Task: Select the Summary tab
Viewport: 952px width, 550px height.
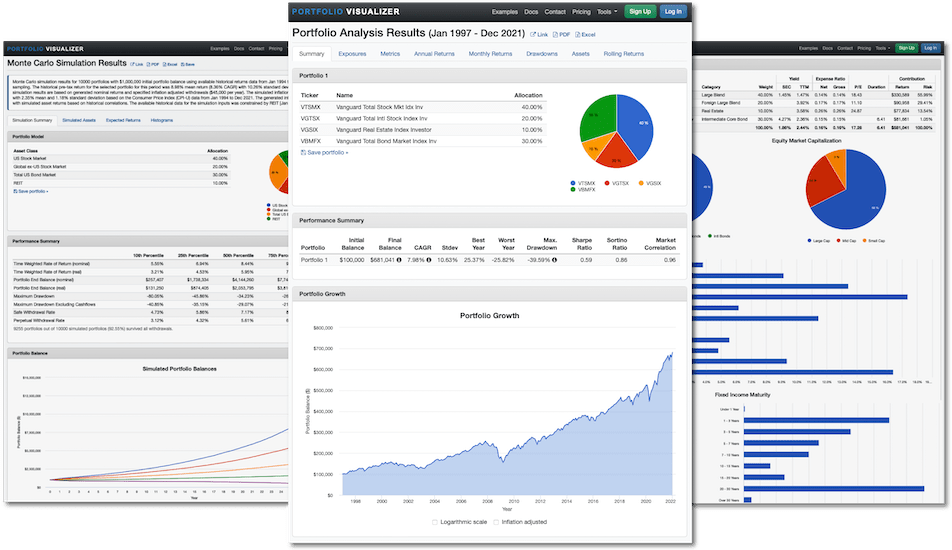Action: (x=311, y=54)
